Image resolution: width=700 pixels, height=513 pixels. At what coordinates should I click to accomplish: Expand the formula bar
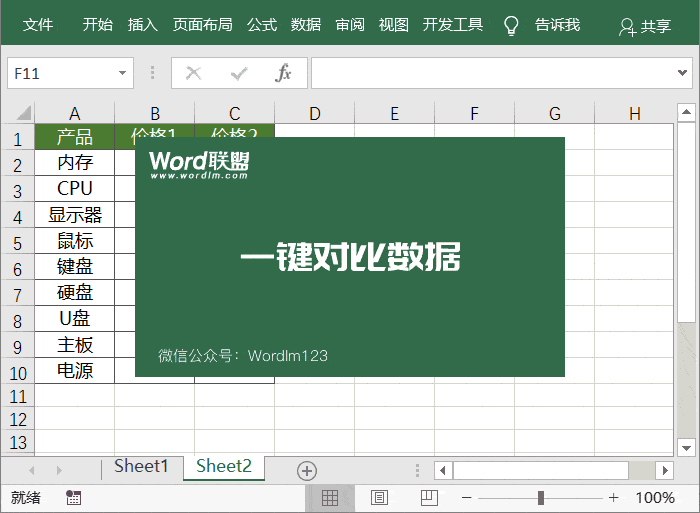coord(684,73)
